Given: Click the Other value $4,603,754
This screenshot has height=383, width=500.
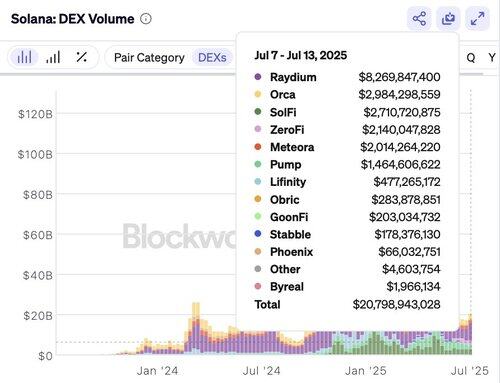Looking at the screenshot, I should coord(411,269).
